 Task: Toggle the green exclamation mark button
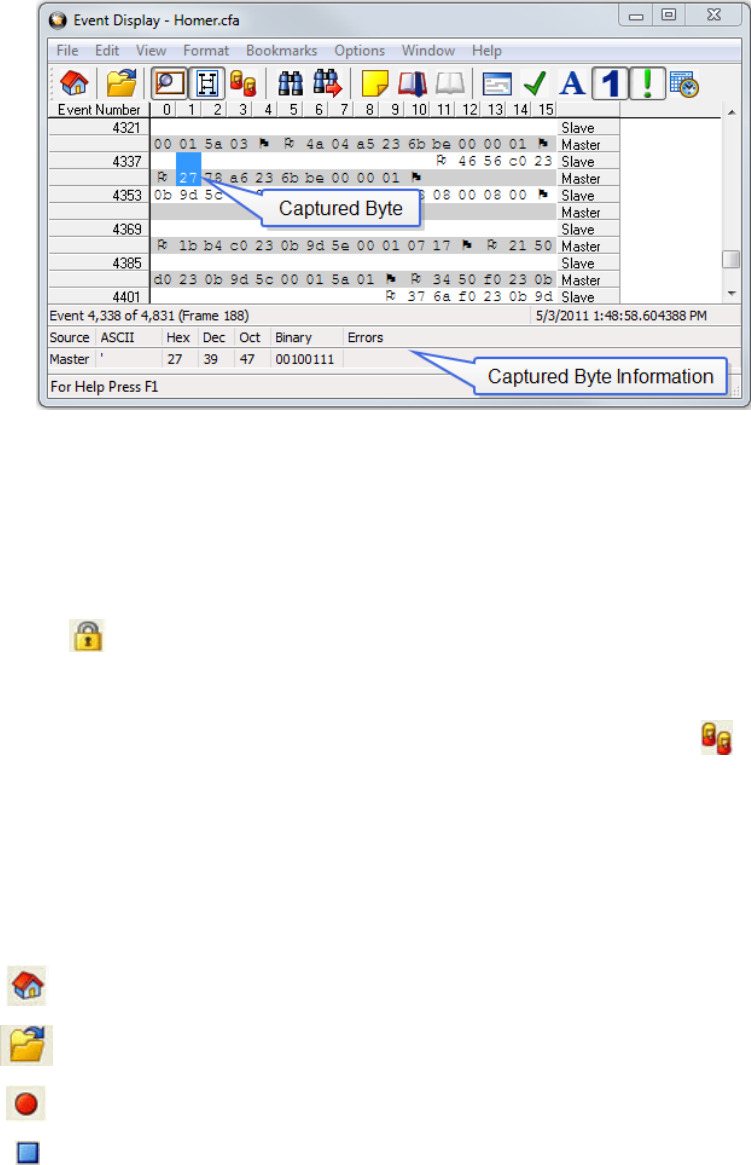click(x=647, y=82)
